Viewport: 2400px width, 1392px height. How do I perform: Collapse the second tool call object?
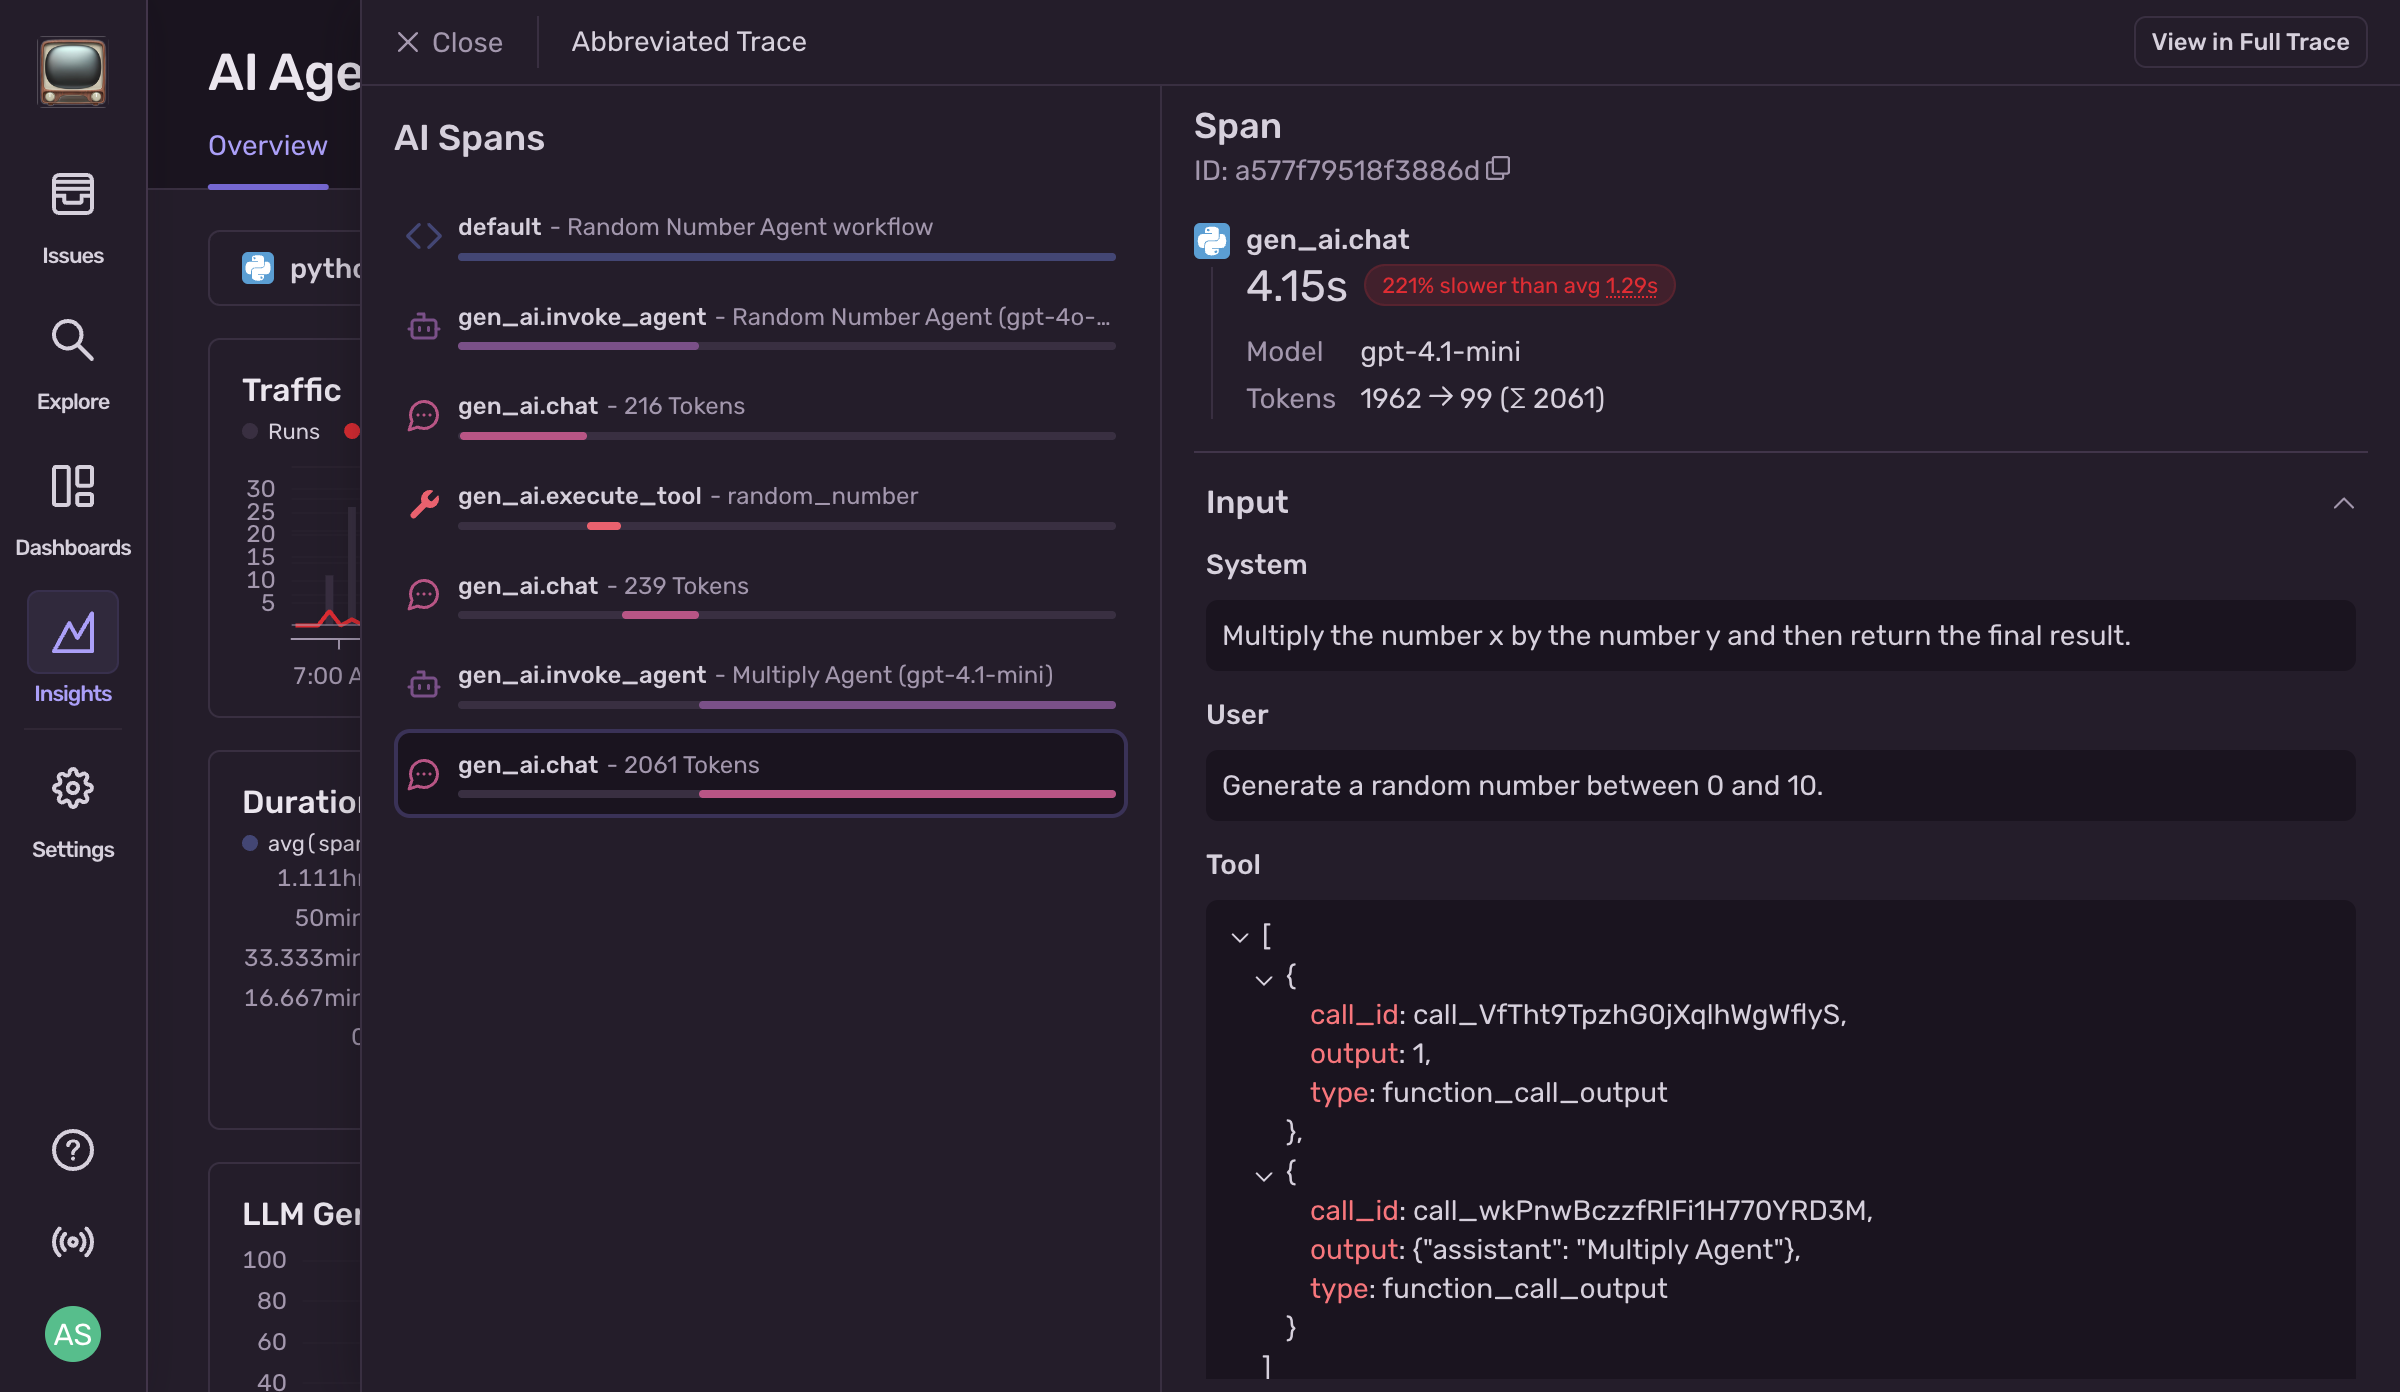[1264, 1176]
